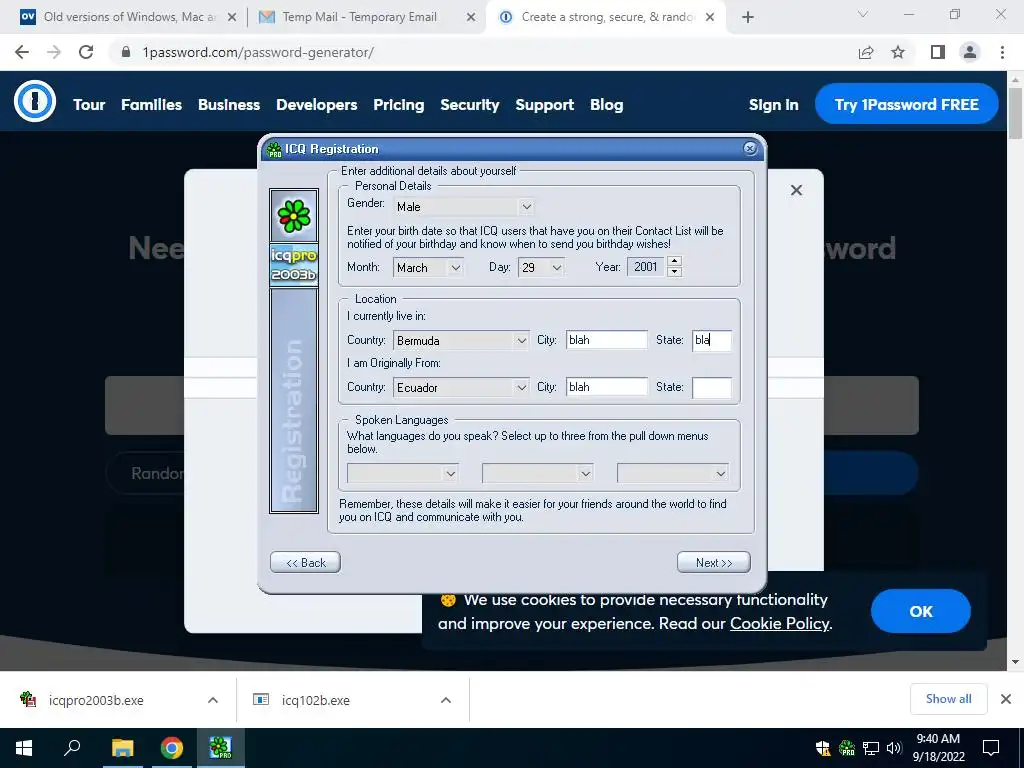Click Show all downloads button
Viewport: 1024px width, 768px height.
(948, 699)
